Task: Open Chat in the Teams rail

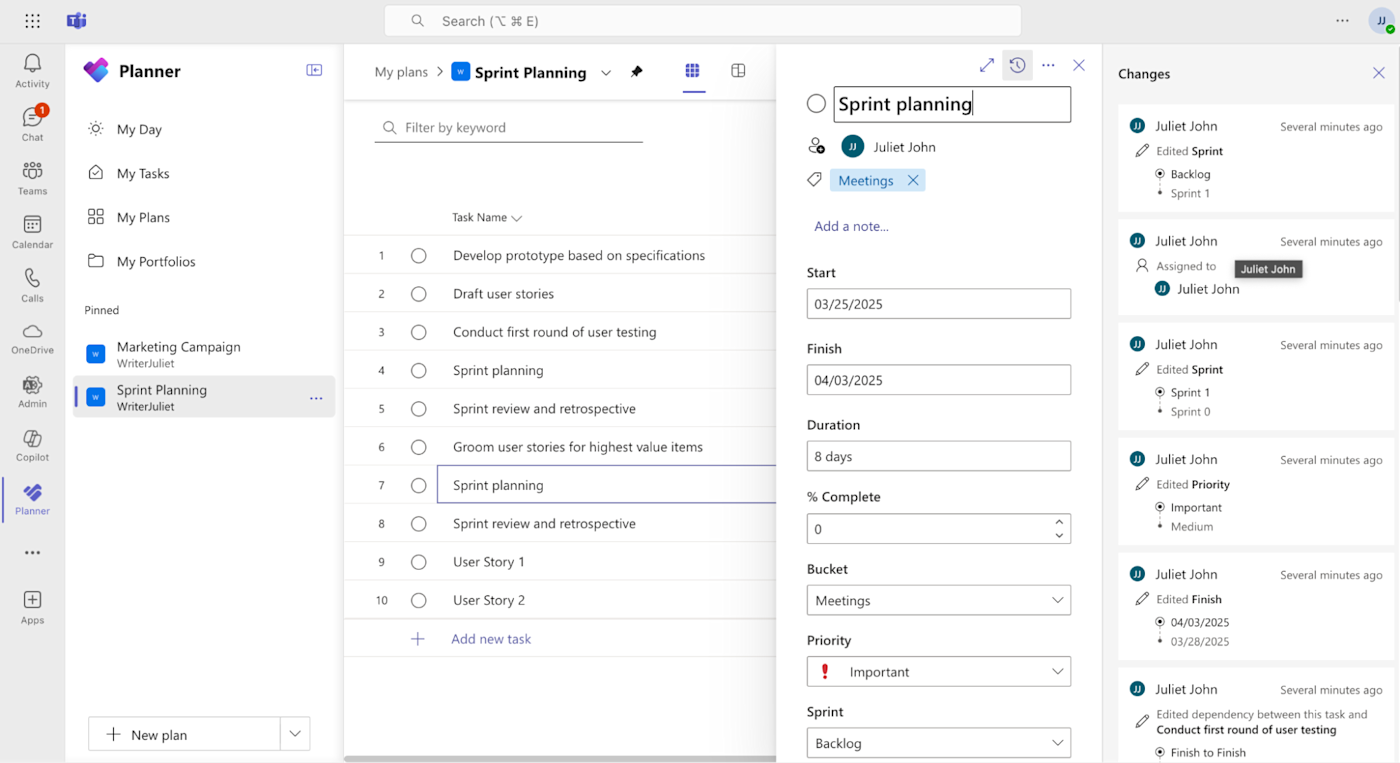Action: click(x=32, y=124)
